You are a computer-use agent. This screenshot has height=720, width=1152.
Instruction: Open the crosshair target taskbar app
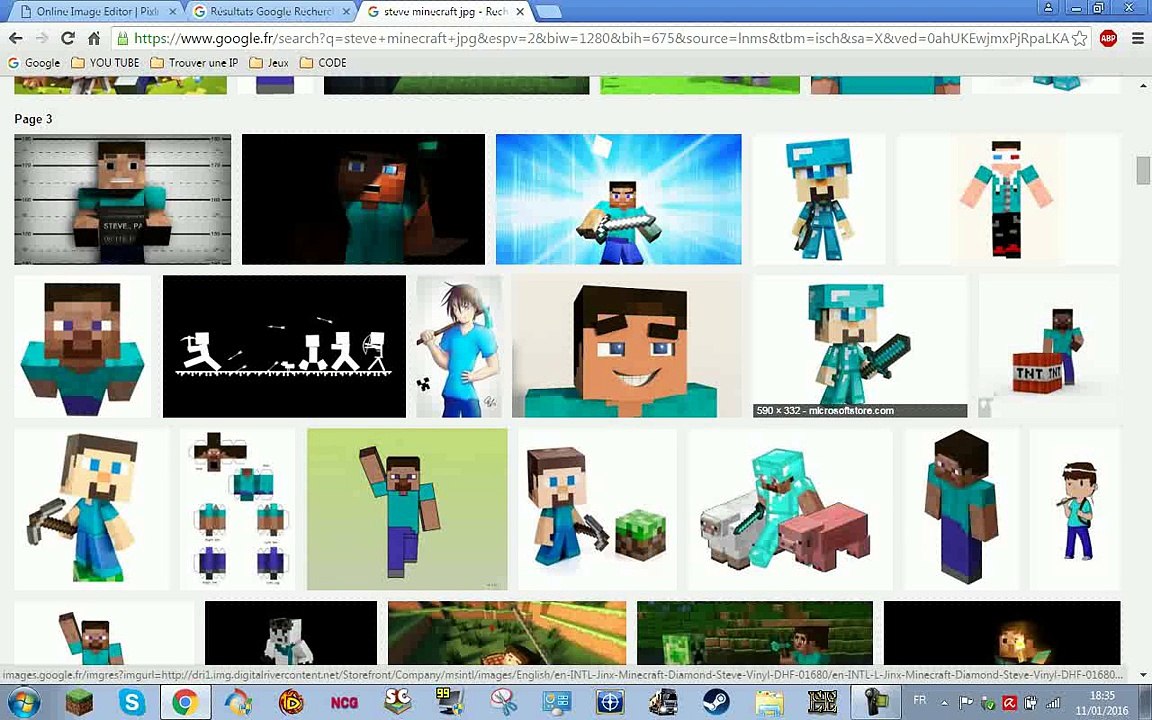610,703
